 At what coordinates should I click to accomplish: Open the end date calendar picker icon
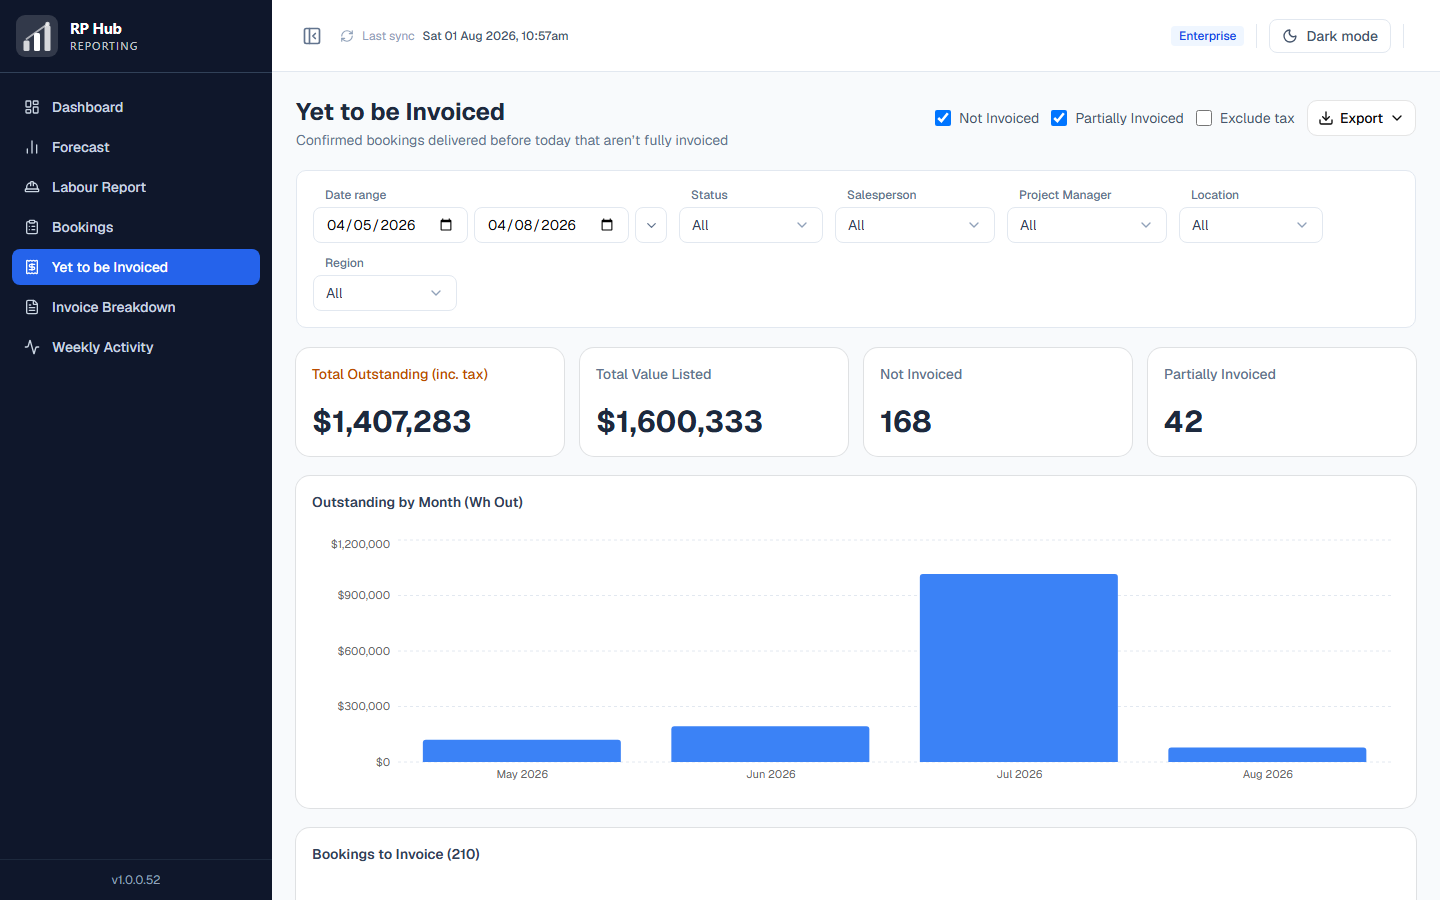click(607, 225)
